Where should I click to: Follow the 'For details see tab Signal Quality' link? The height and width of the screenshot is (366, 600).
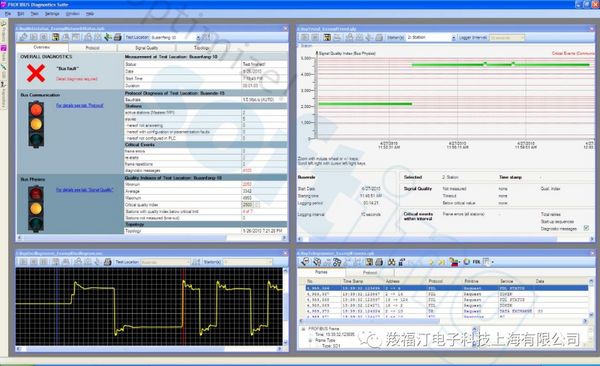pyautogui.click(x=85, y=190)
